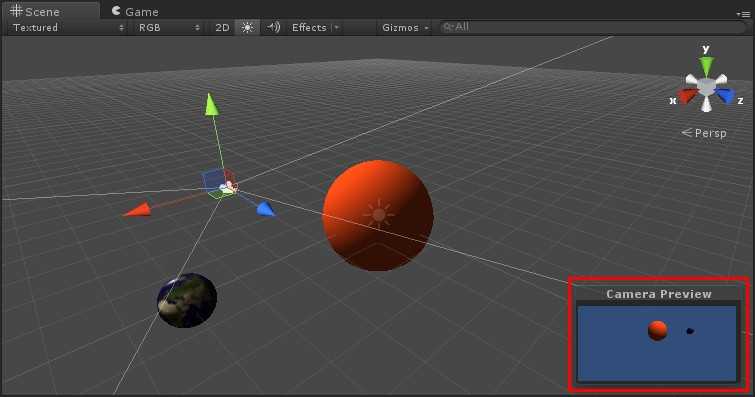Screen dimensions: 755x397
Task: Toggle 2D view mode
Action: coord(222,27)
